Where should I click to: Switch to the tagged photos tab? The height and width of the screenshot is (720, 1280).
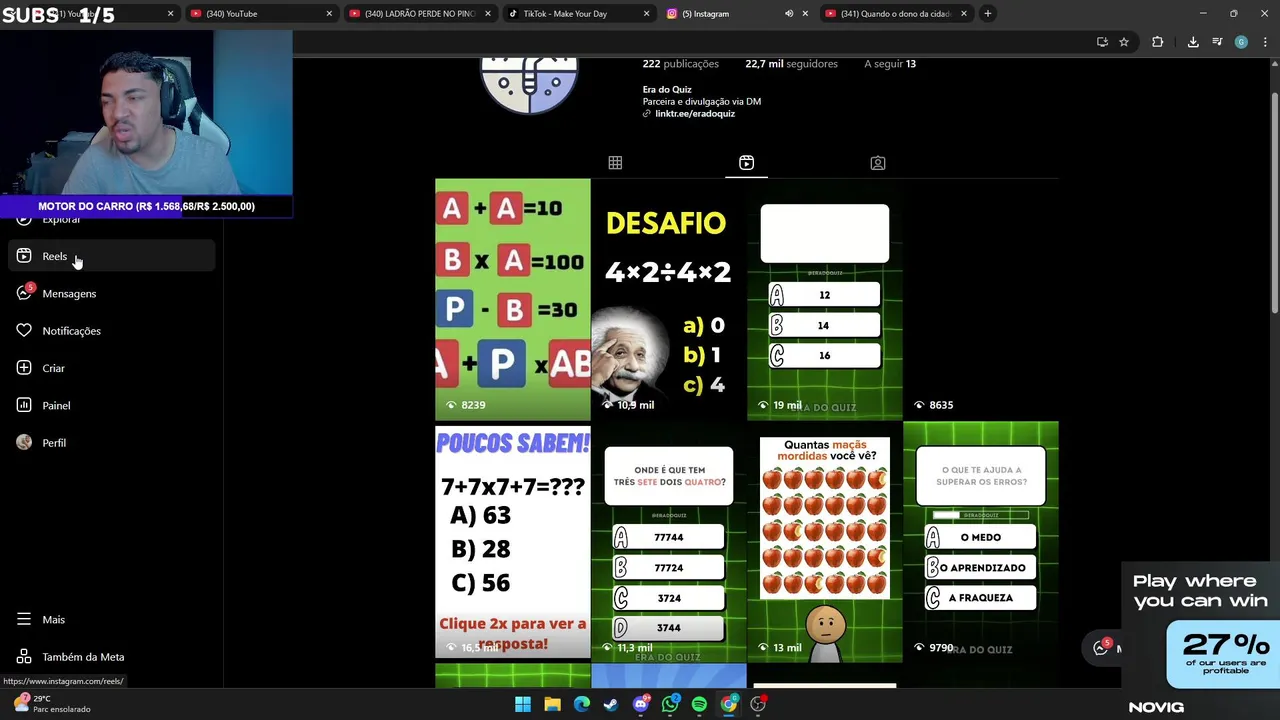[x=877, y=163]
